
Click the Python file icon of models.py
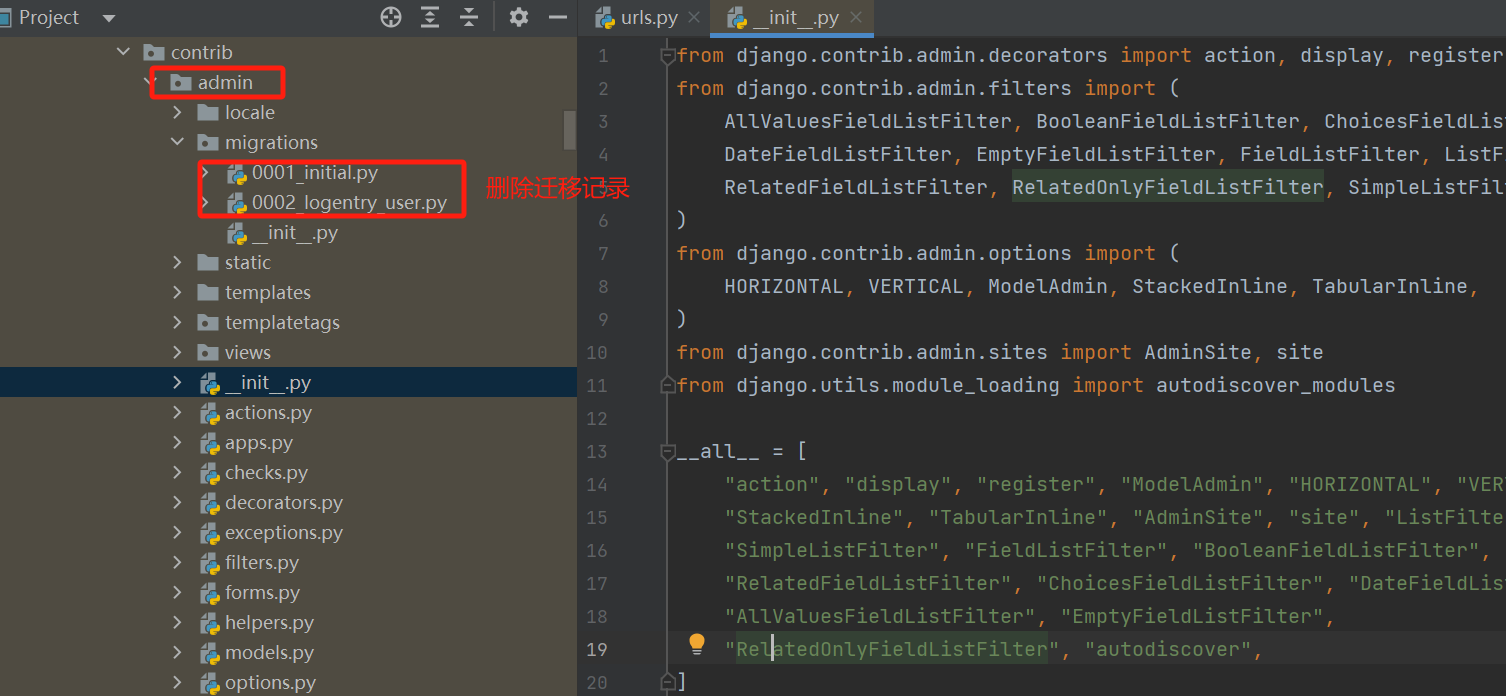pyautogui.click(x=209, y=652)
